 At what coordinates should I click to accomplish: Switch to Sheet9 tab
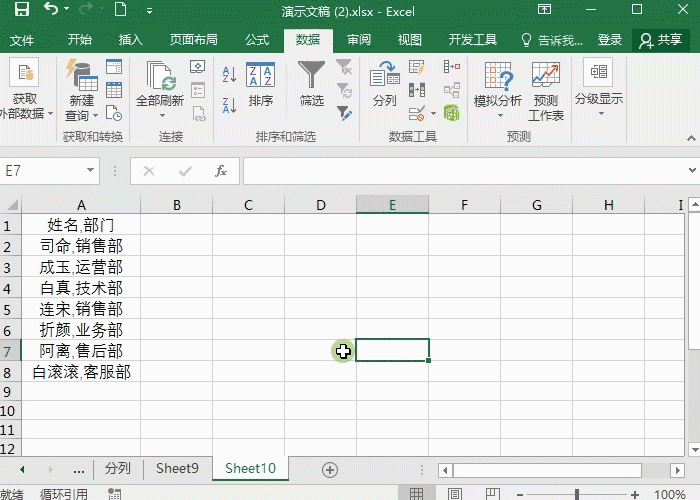[177, 468]
